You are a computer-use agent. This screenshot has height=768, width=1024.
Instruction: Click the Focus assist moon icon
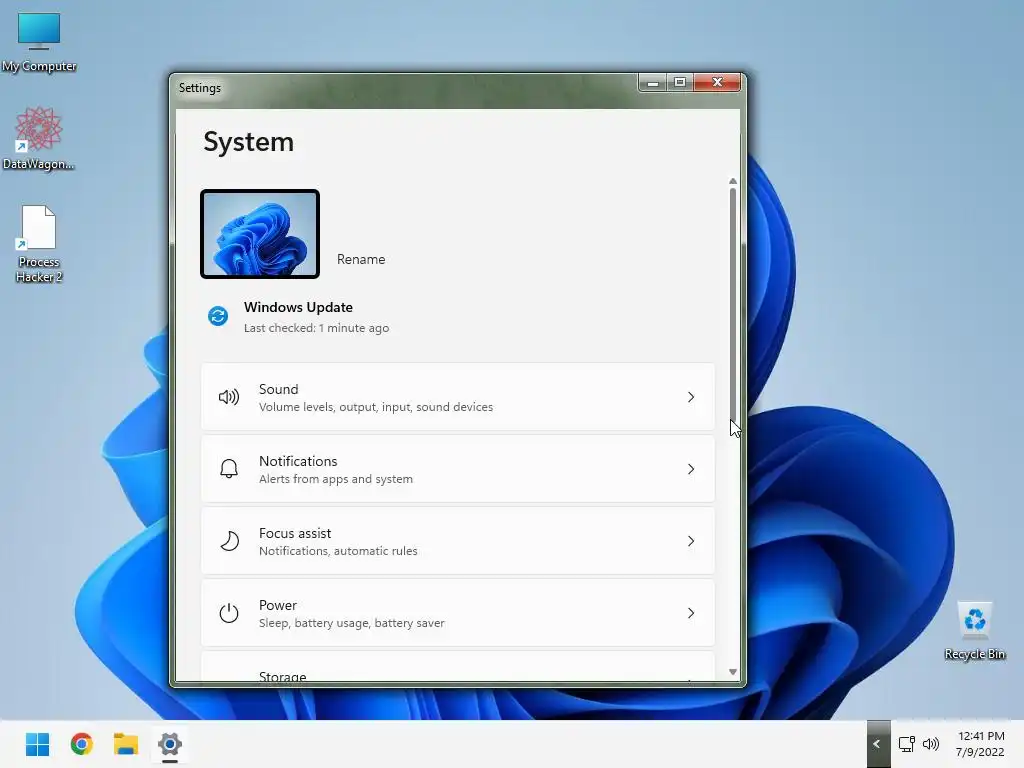229,541
